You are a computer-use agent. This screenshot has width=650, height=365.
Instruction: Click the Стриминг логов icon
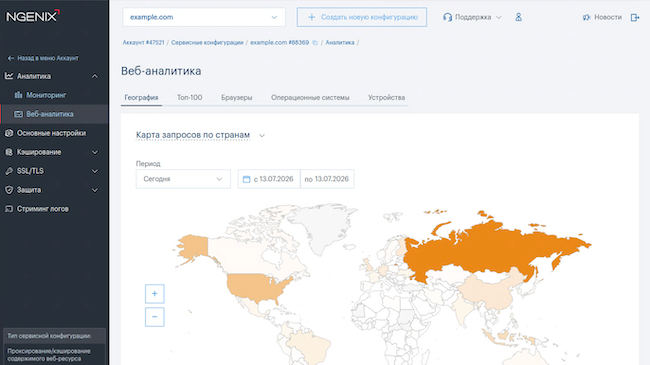9,209
